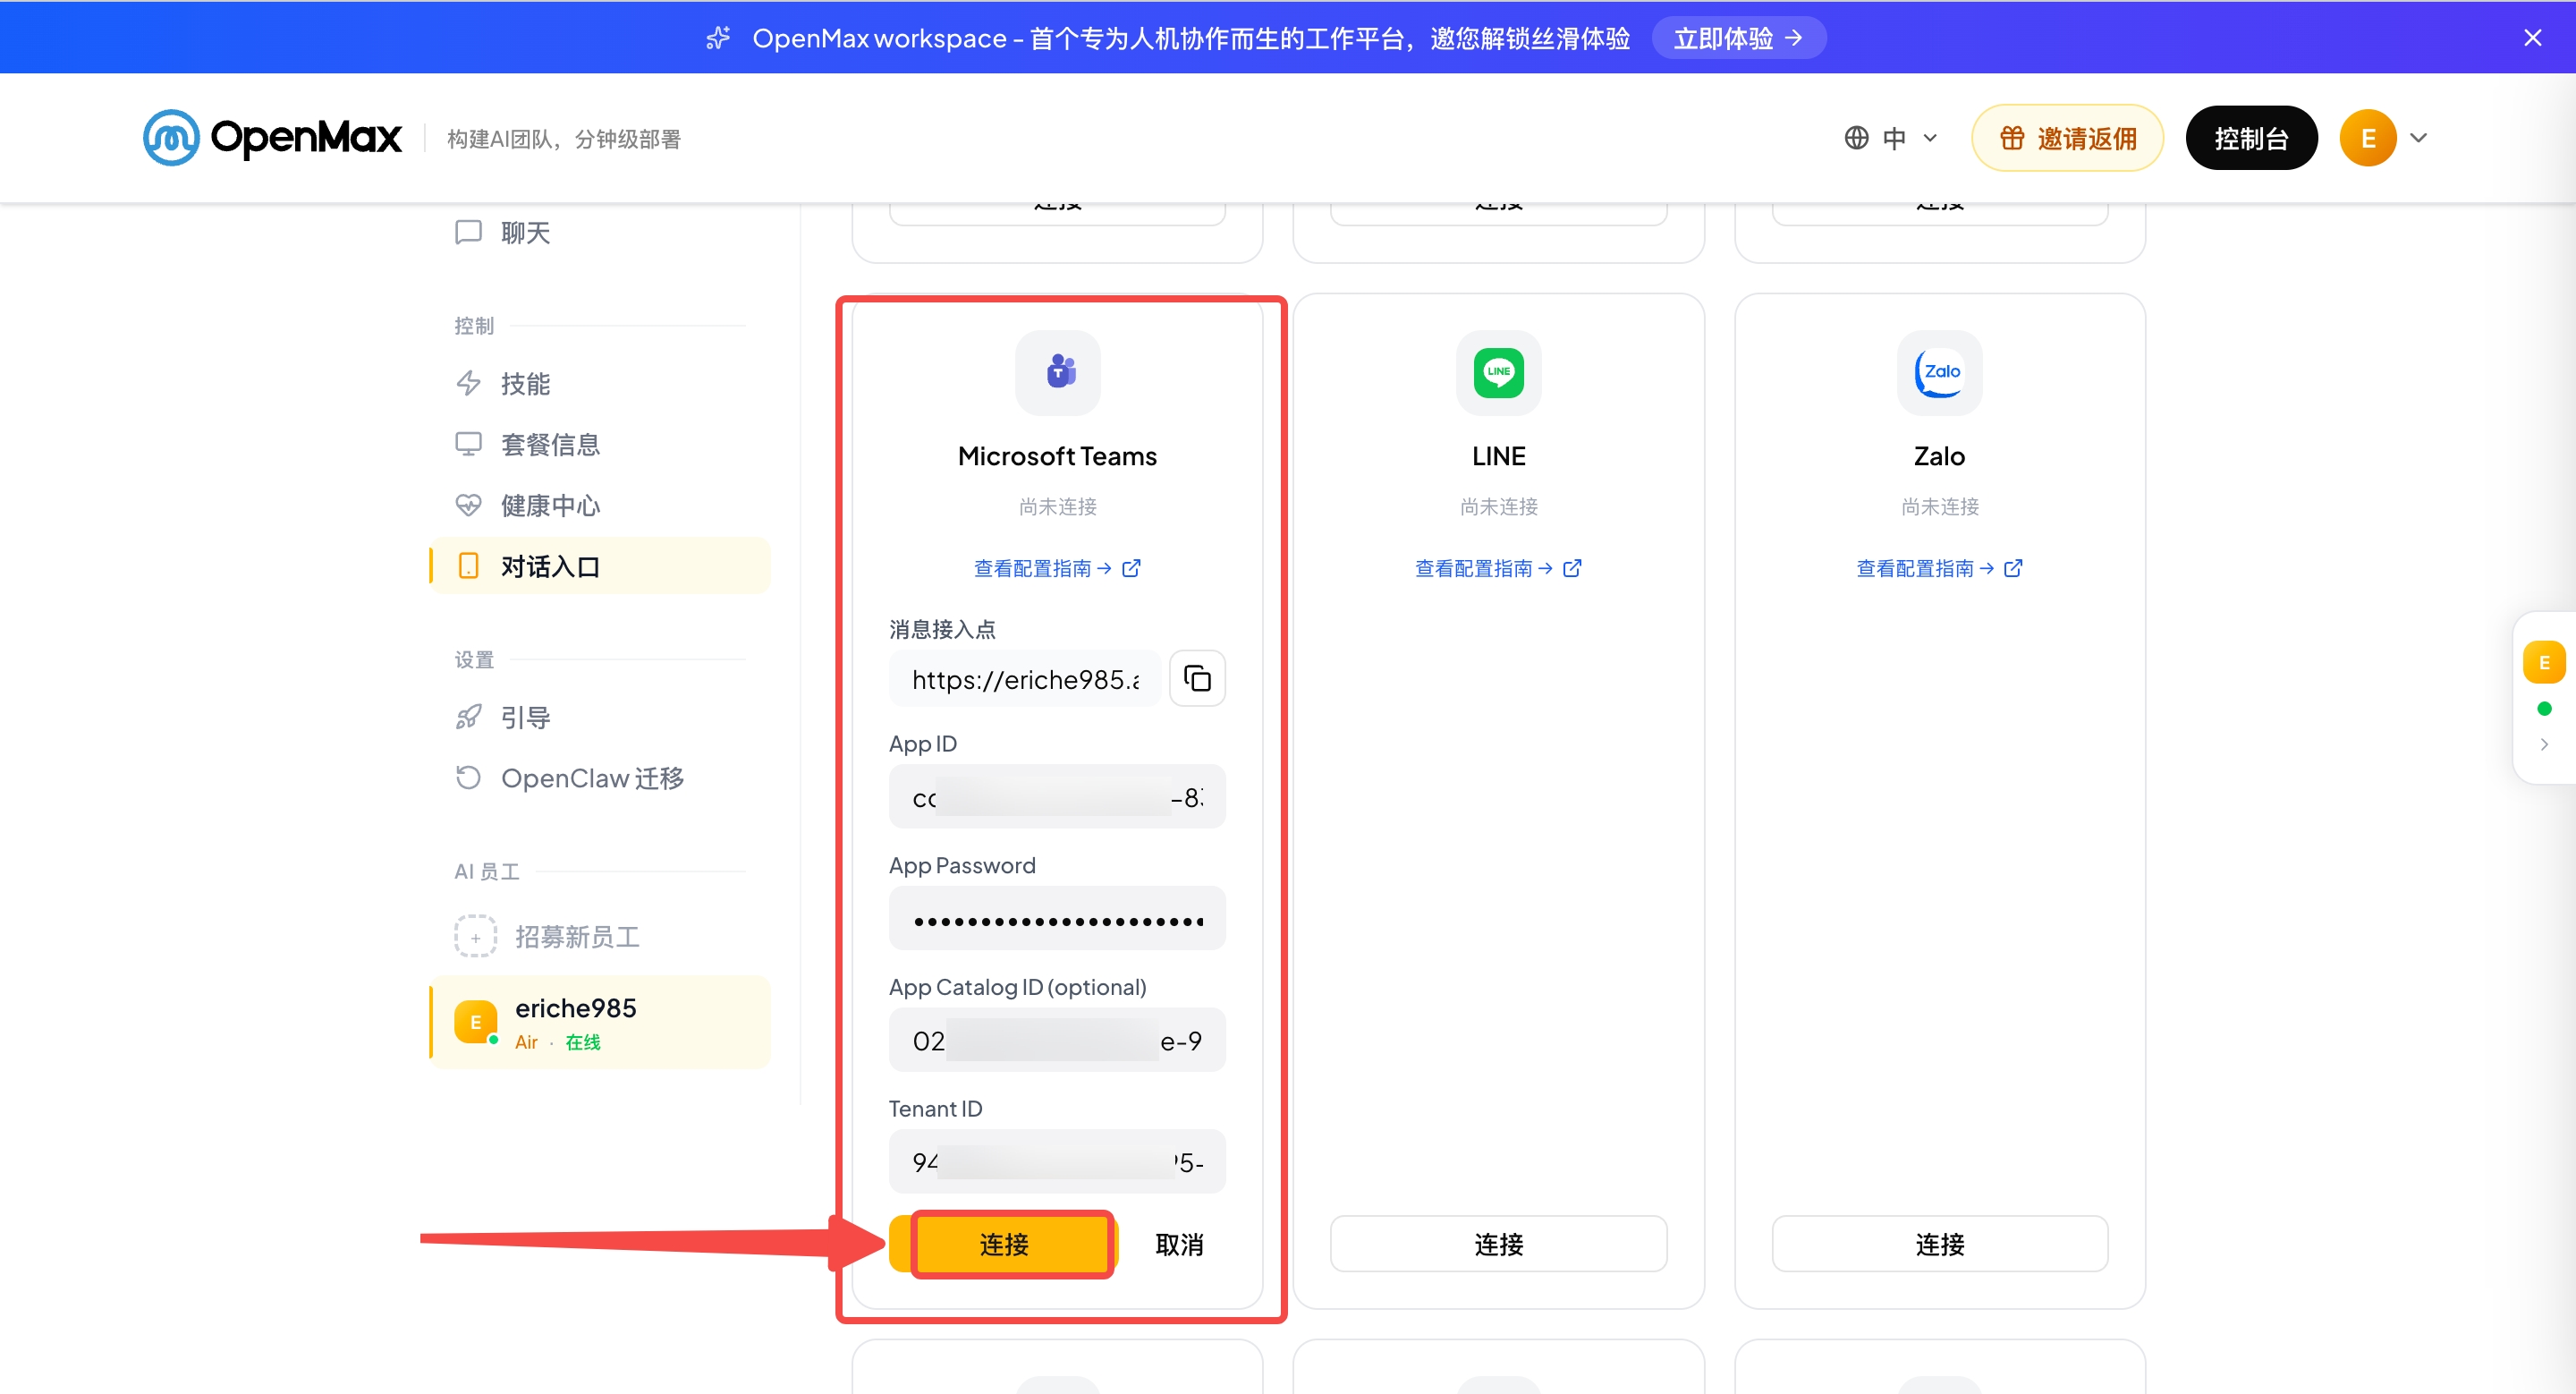Click the ericche985 avatar icon in sidebar
2576x1394 pixels.
[x=475, y=1022]
